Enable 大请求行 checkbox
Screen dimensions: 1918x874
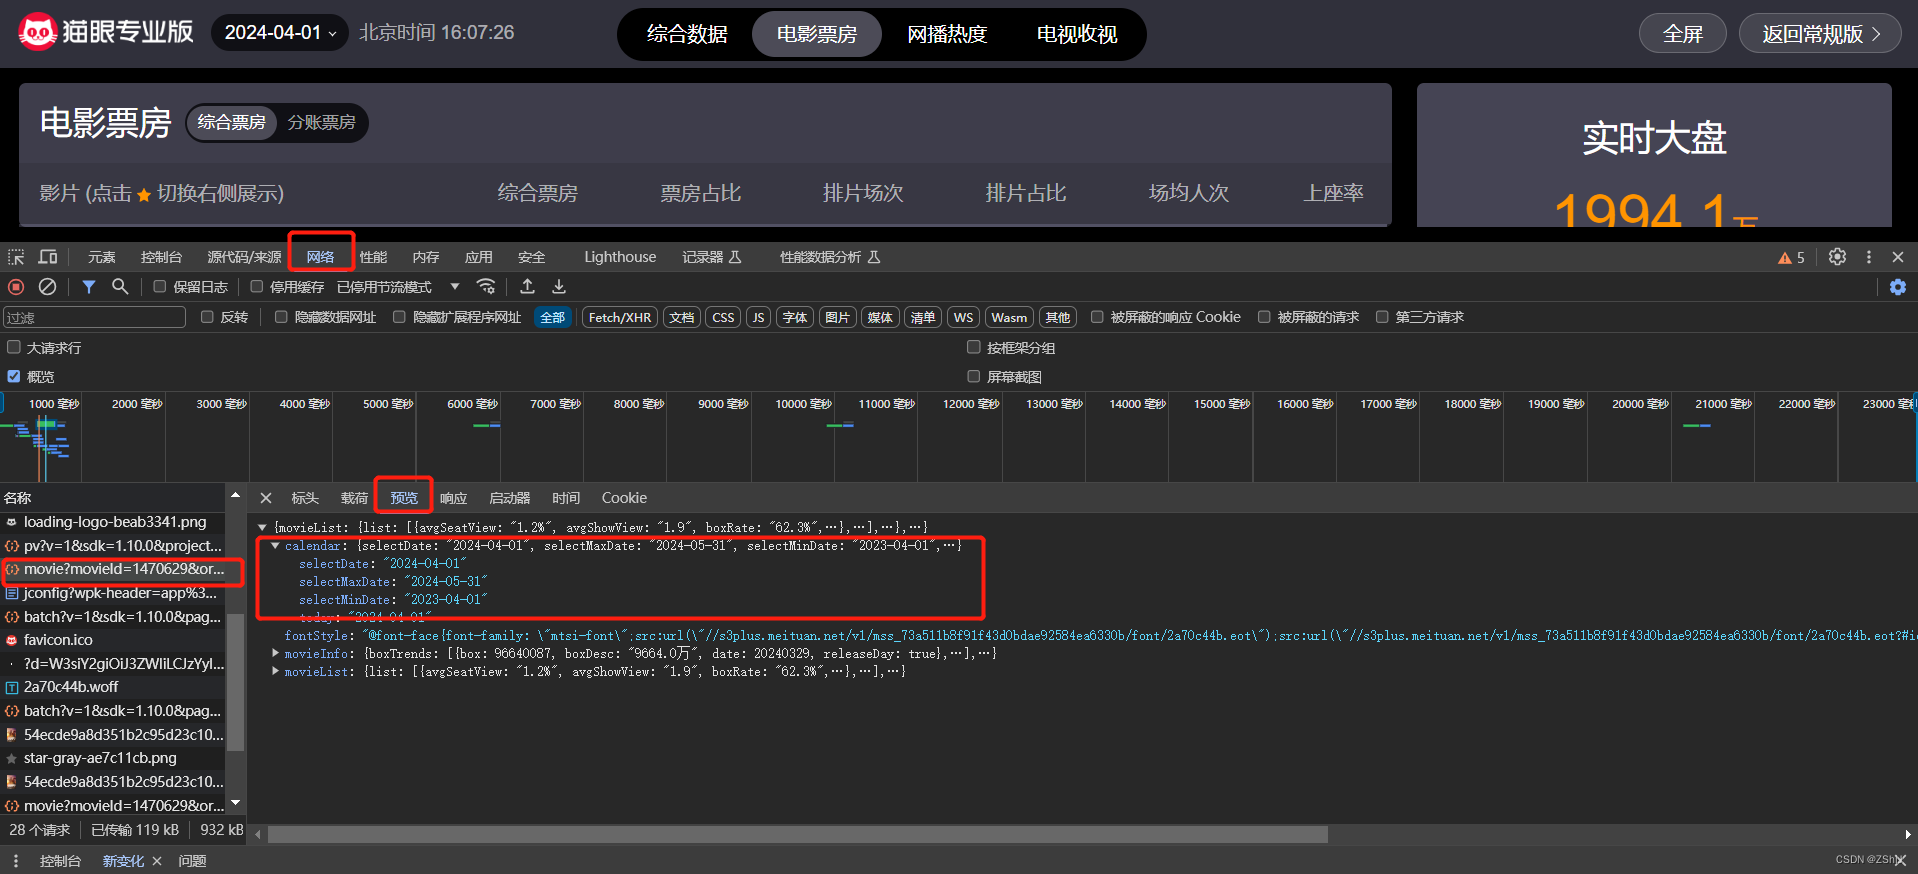[14, 347]
